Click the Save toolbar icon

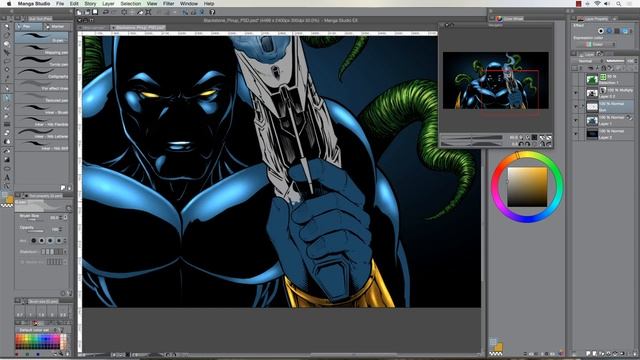pos(95,12)
